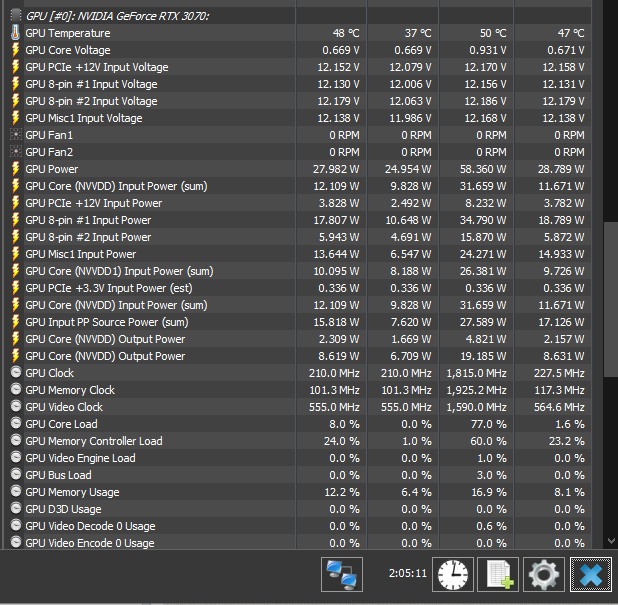Click lightning icon beside GPU Input PP Source Power
Viewport: 618px width, 605px height.
(x=15, y=322)
